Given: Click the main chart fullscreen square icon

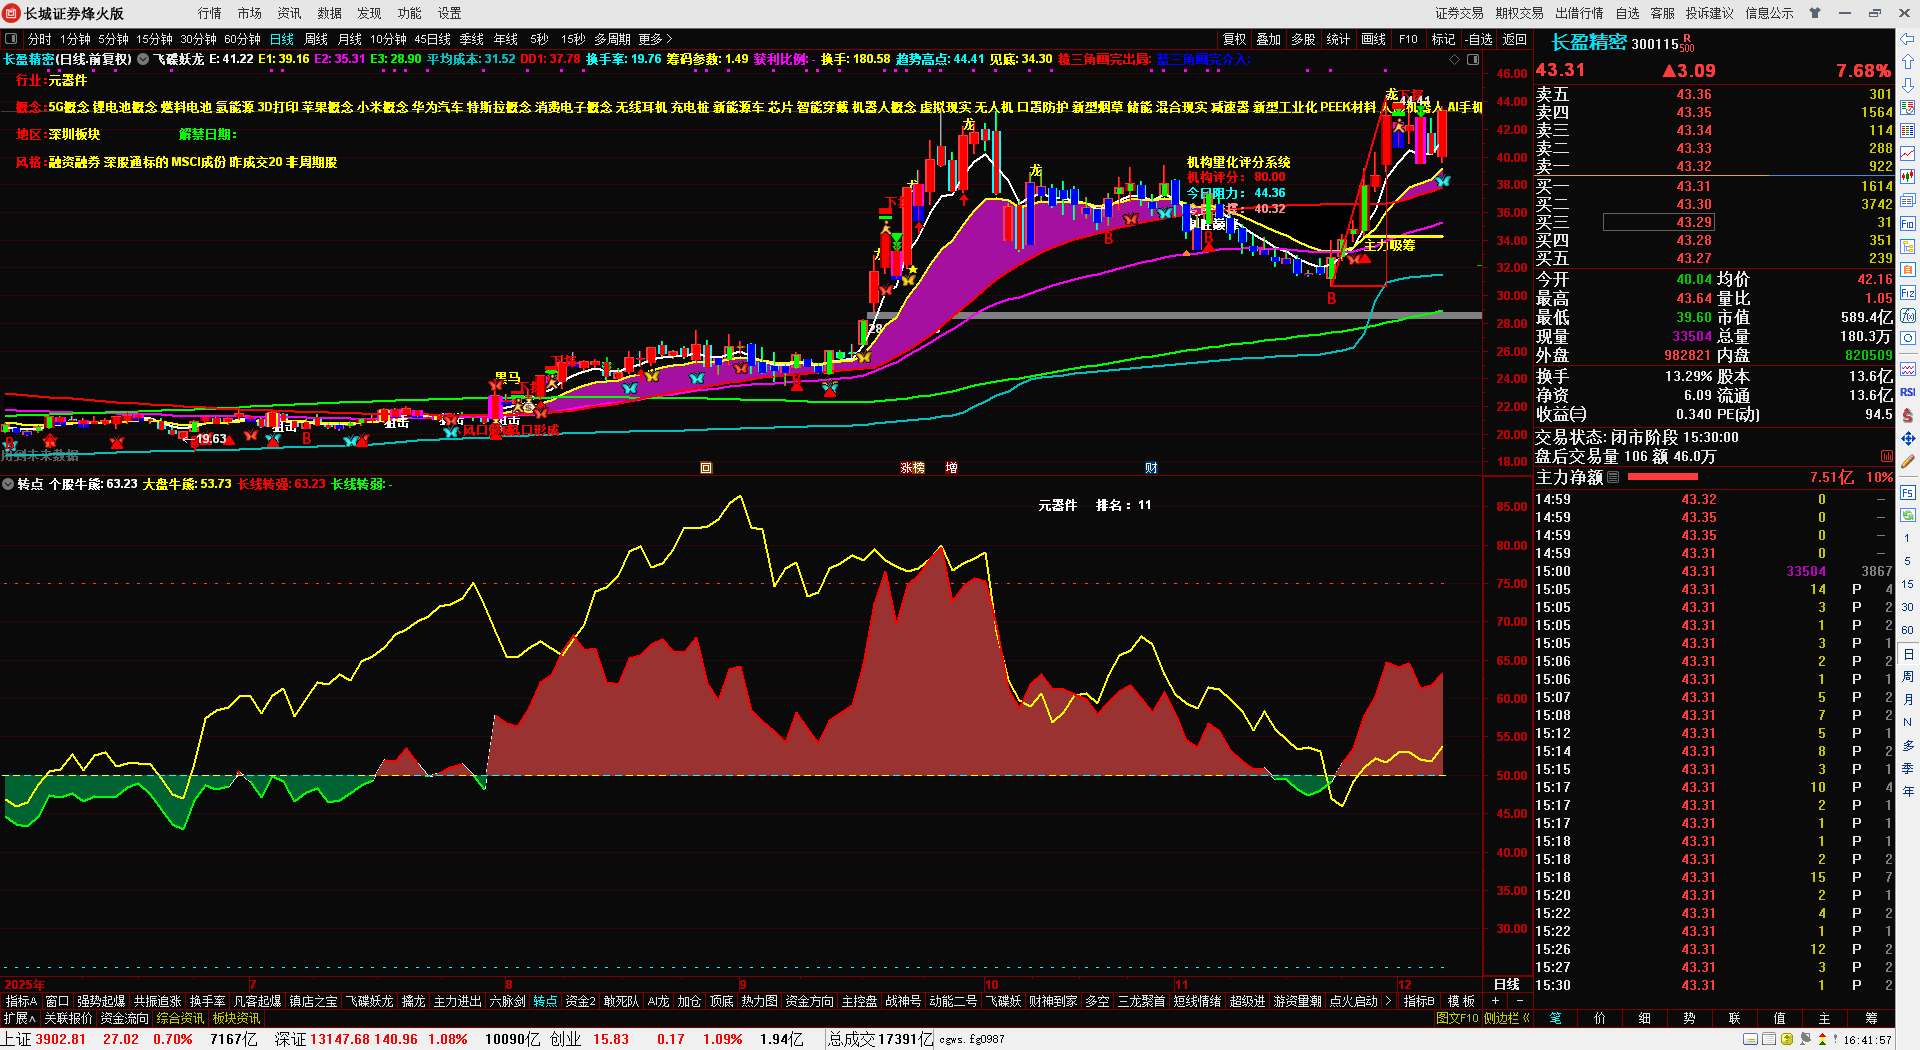Looking at the screenshot, I should pyautogui.click(x=1473, y=59).
